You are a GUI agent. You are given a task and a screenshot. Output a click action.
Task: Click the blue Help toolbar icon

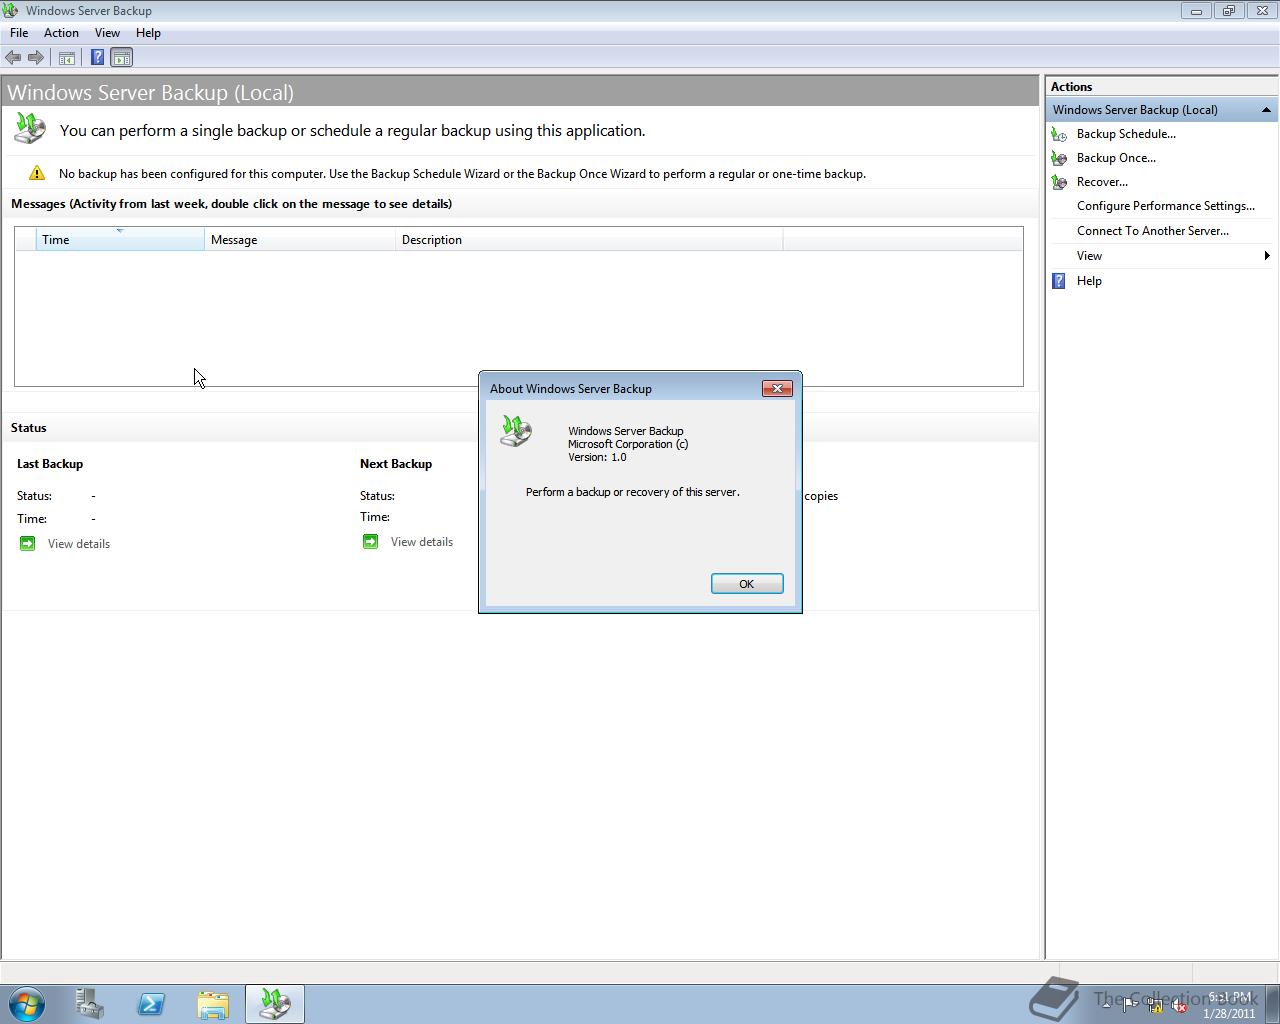tap(97, 57)
